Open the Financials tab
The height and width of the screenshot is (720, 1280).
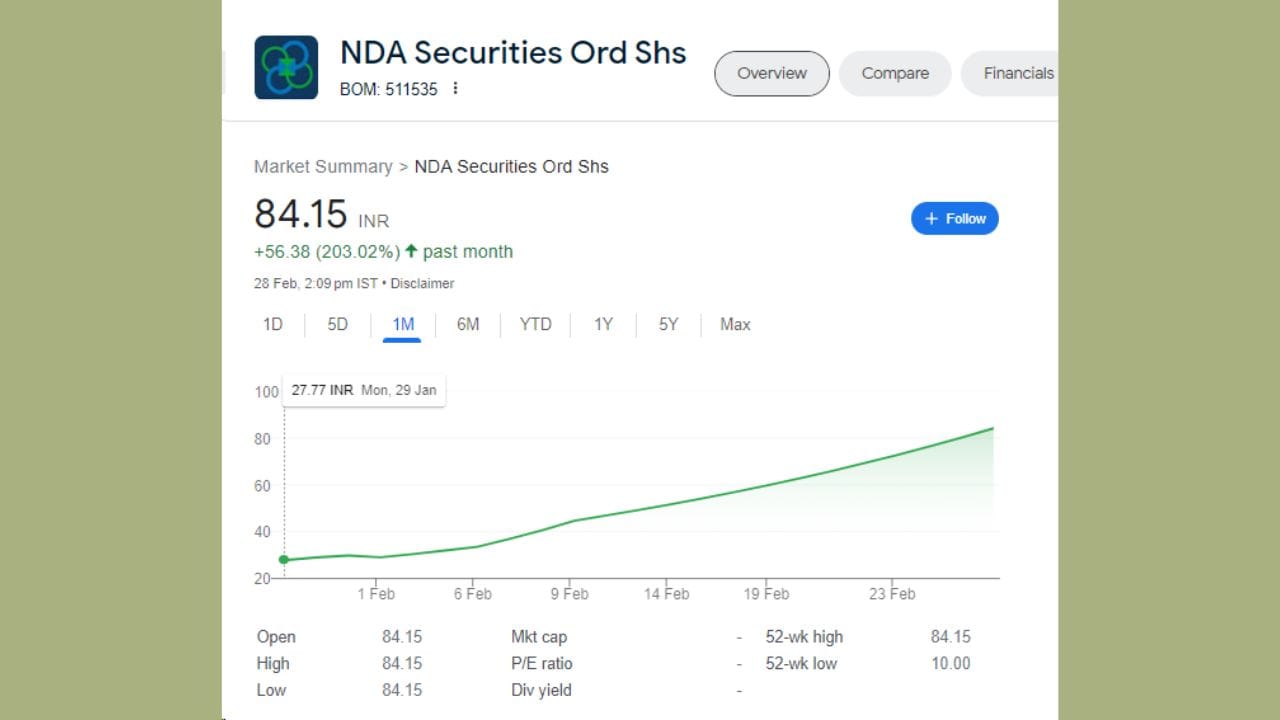[1018, 73]
